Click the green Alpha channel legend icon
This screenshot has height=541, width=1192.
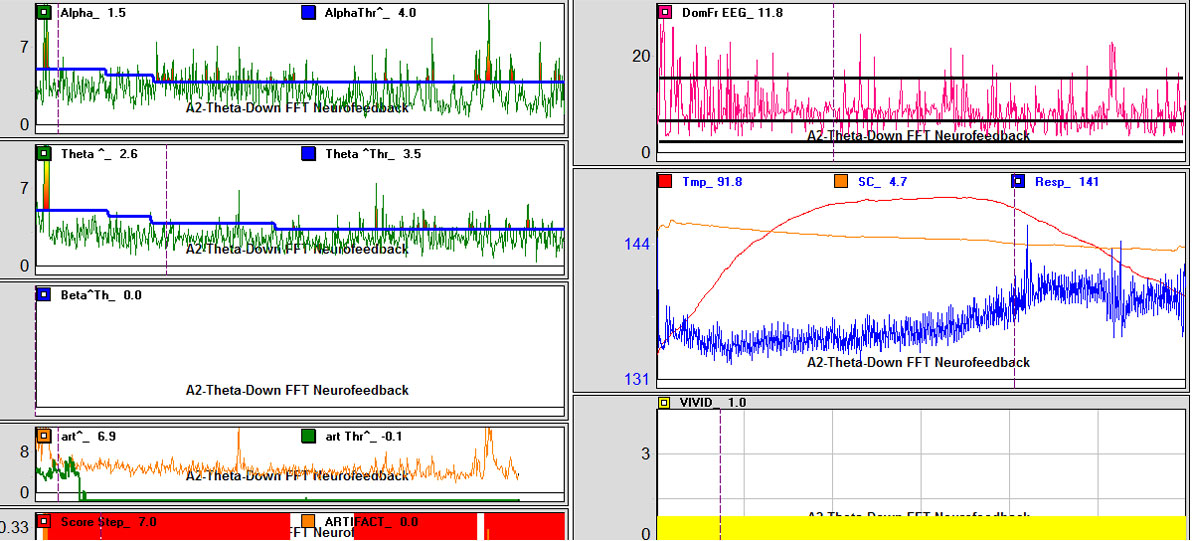[44, 14]
